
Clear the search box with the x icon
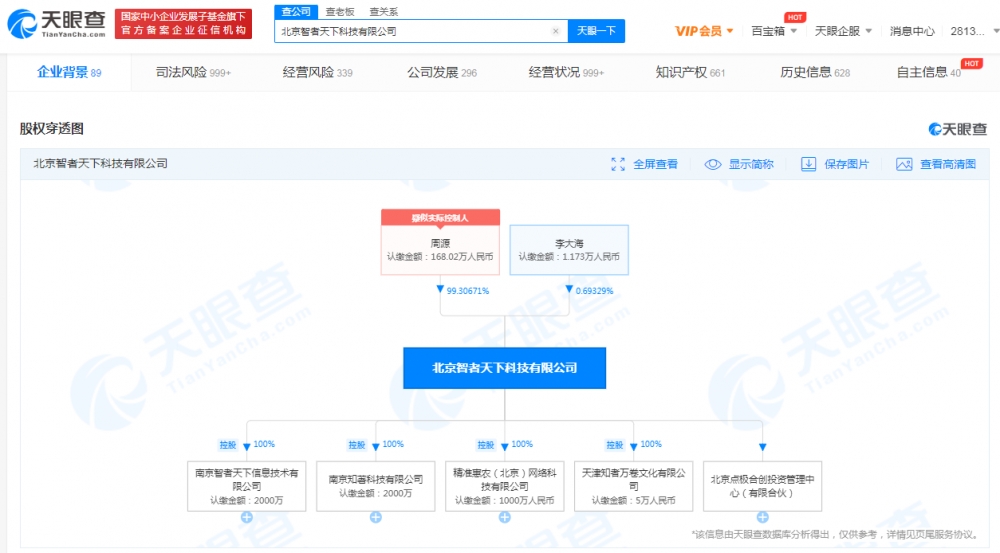tap(555, 31)
